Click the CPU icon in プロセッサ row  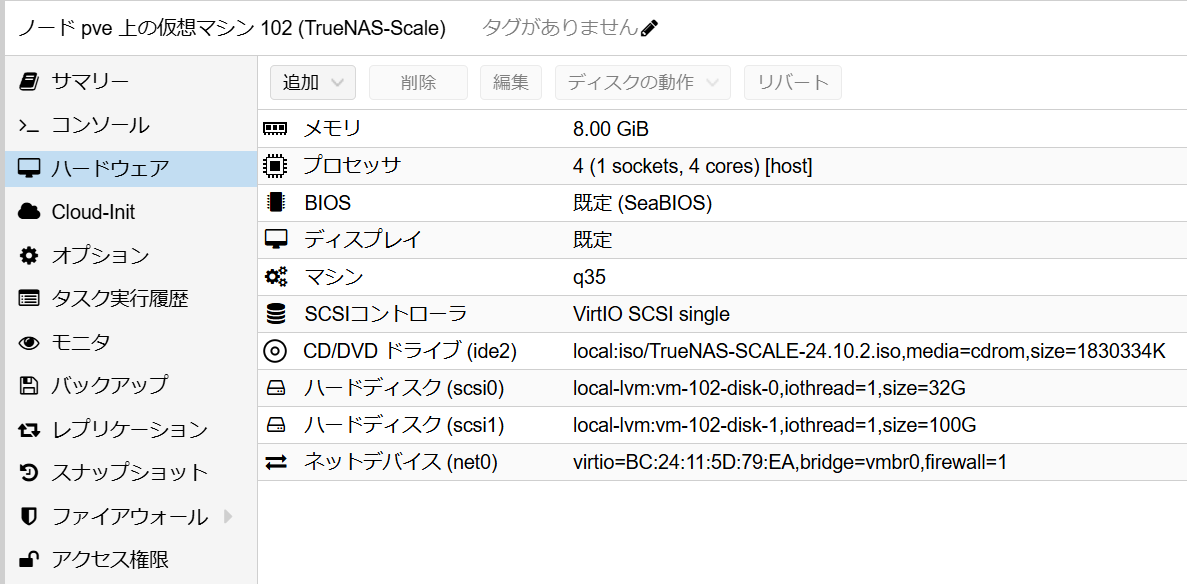click(x=275, y=165)
